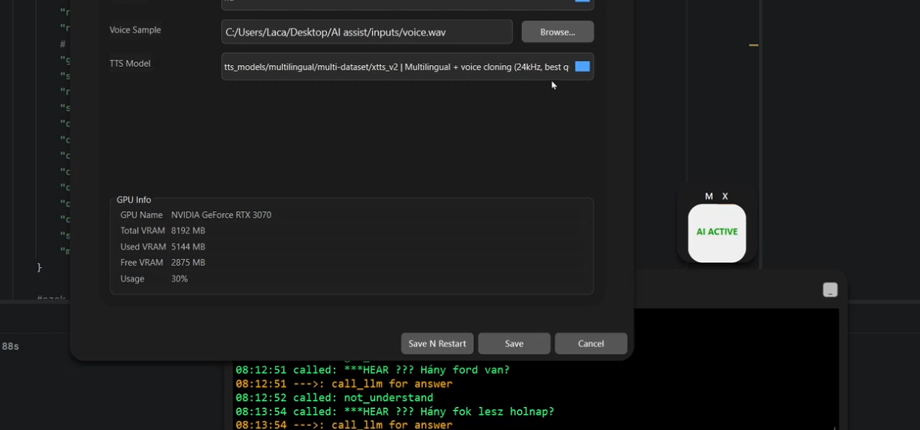Click the Free VRAM 2875 MB value
This screenshot has height=430, width=920.
pos(188,263)
